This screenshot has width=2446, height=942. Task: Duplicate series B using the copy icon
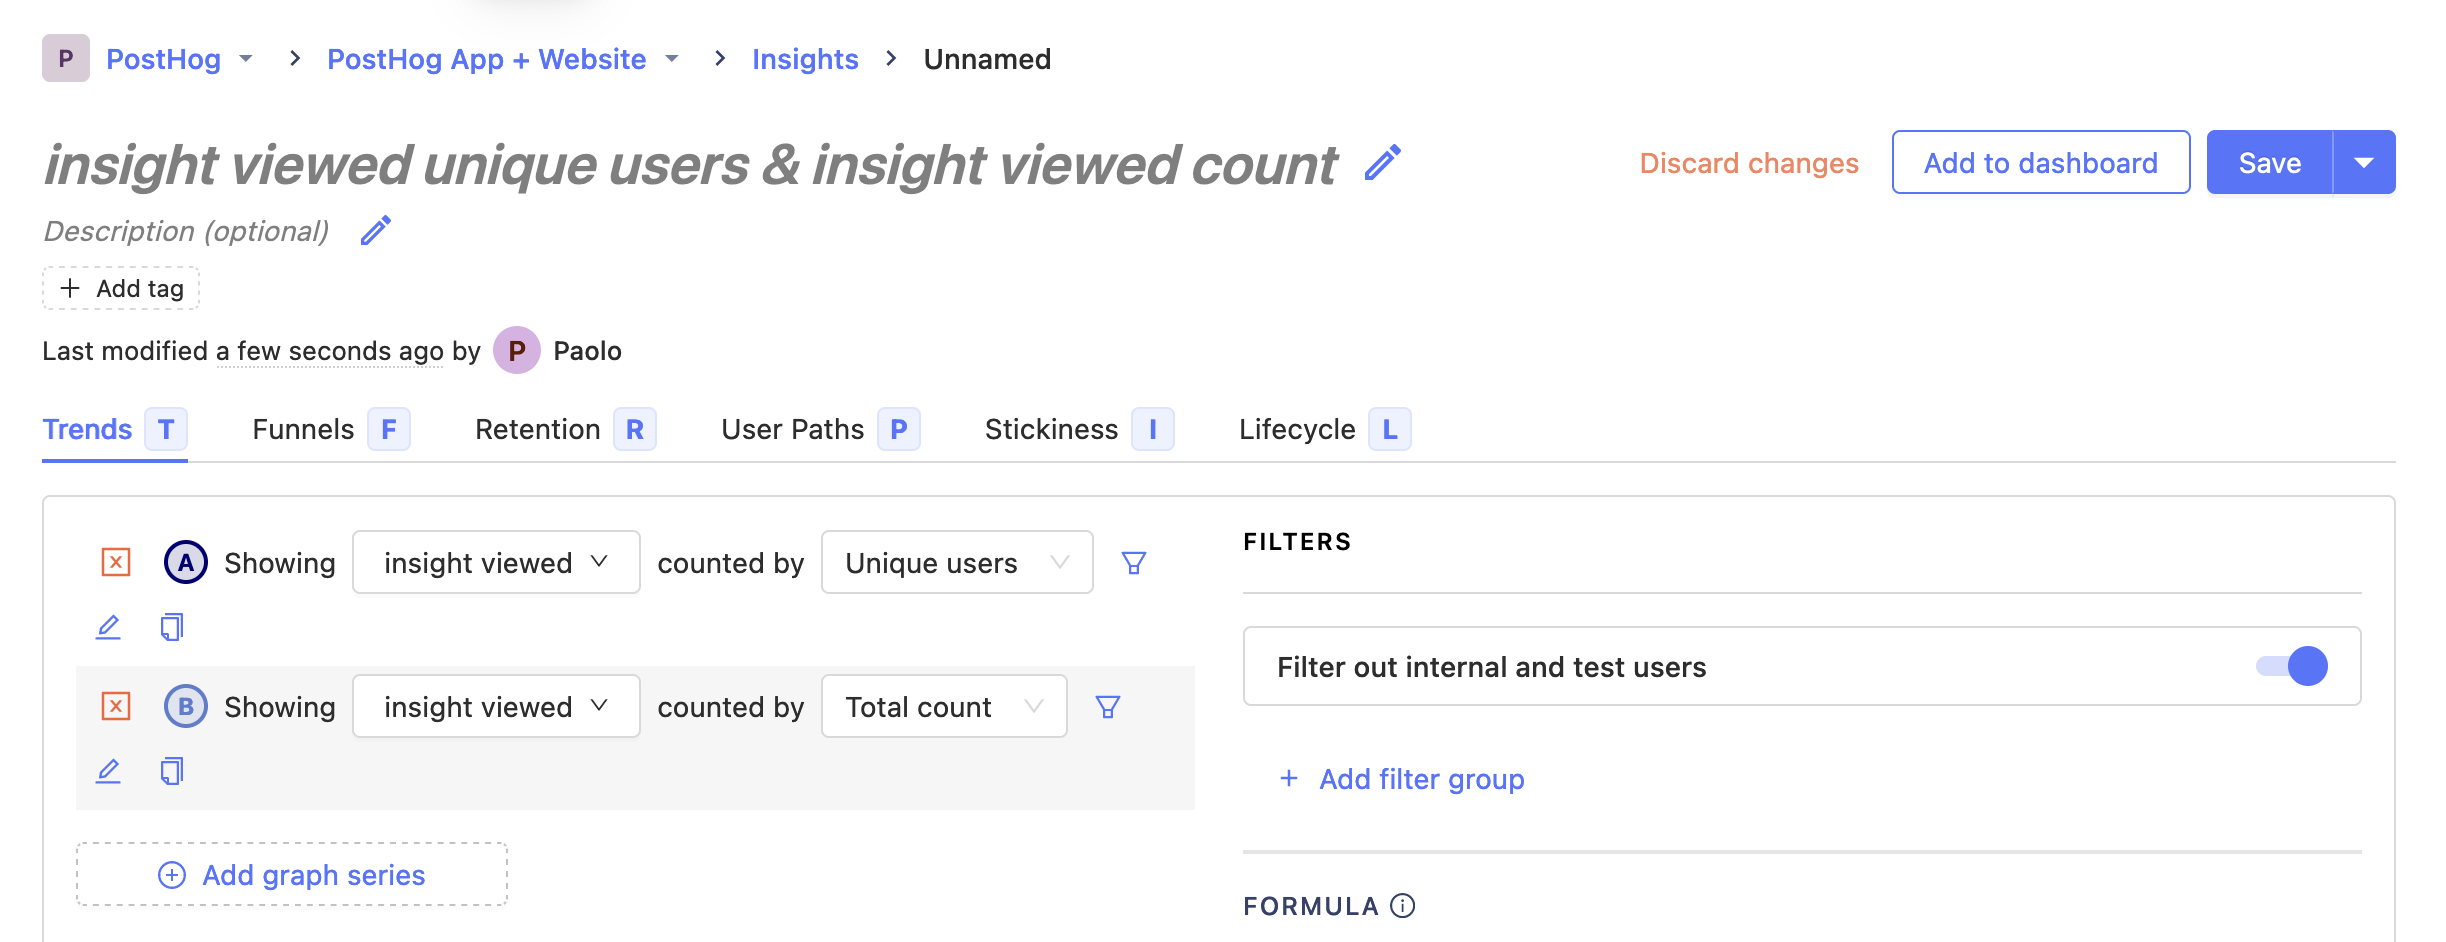(171, 770)
